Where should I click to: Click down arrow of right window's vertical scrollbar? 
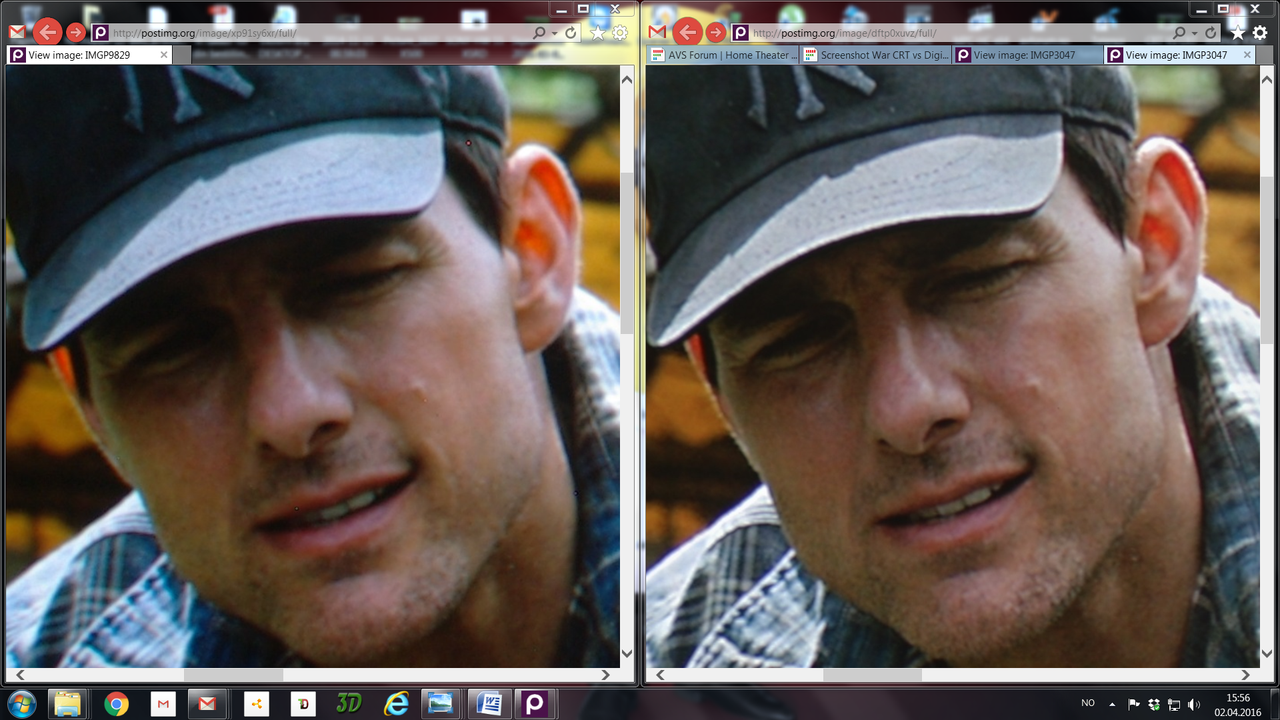pyautogui.click(x=1267, y=654)
